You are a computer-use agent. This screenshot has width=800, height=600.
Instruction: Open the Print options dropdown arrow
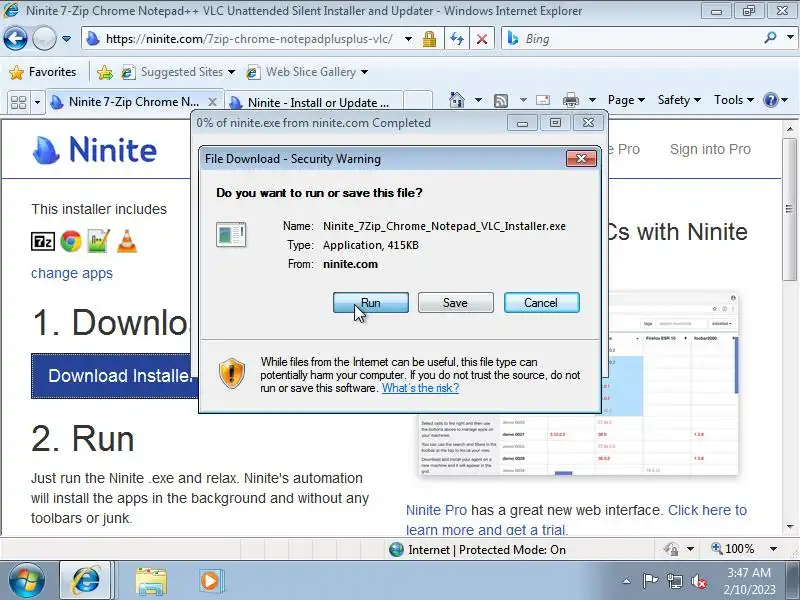pos(592,100)
